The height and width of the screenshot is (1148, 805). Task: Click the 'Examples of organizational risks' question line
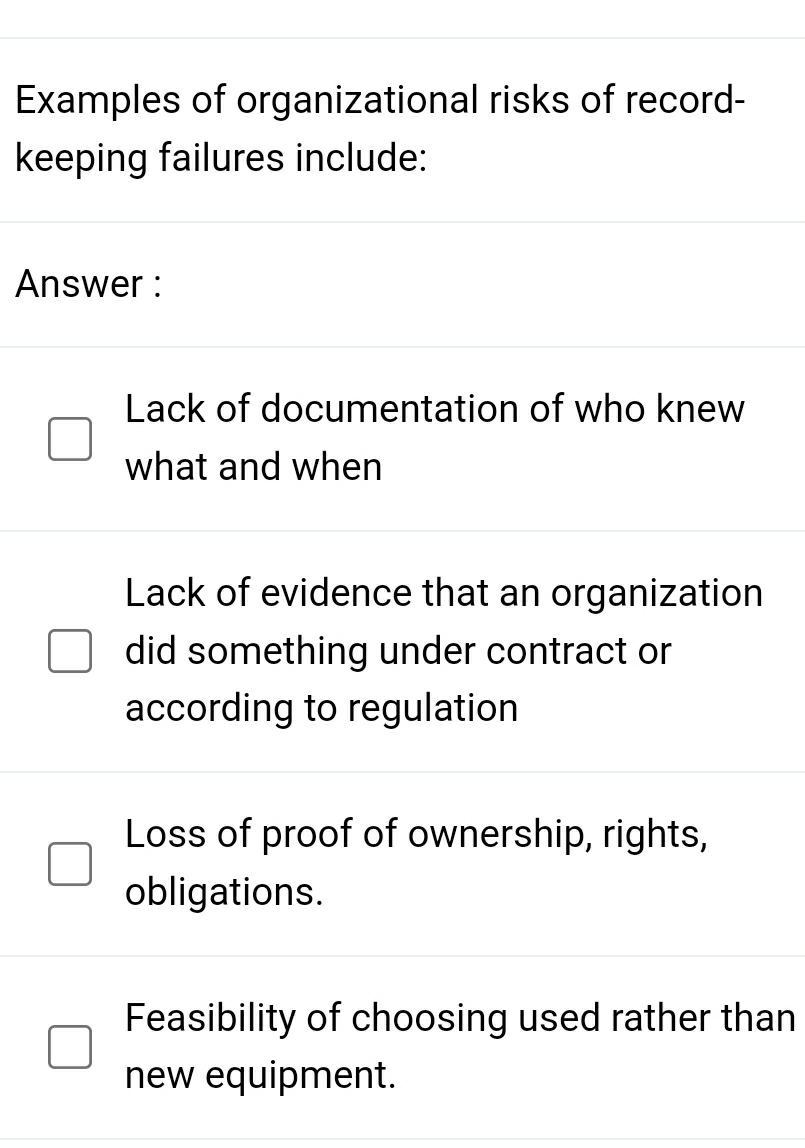(381, 101)
